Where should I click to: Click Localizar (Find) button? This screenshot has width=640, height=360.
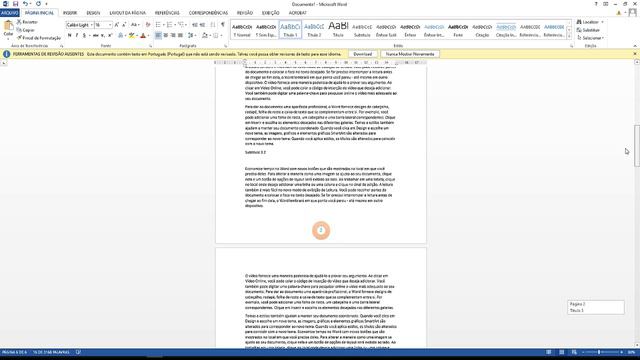tap(587, 22)
